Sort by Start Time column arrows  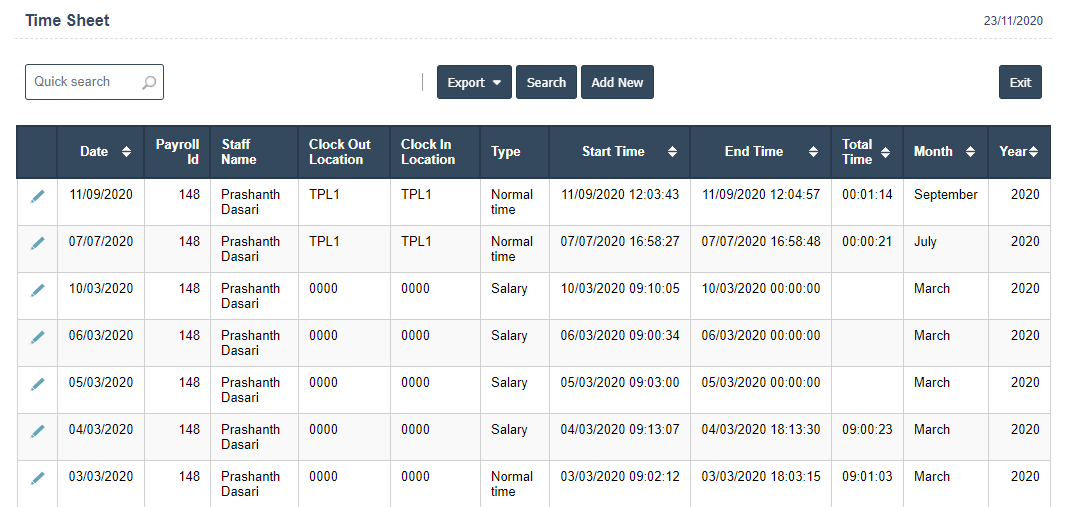pyautogui.click(x=672, y=152)
